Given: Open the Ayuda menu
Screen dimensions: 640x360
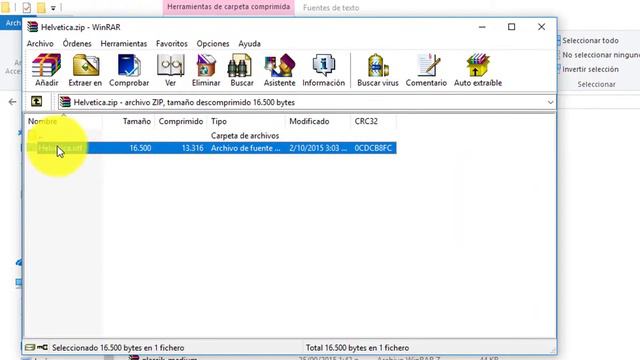Looking at the screenshot, I should (x=249, y=44).
